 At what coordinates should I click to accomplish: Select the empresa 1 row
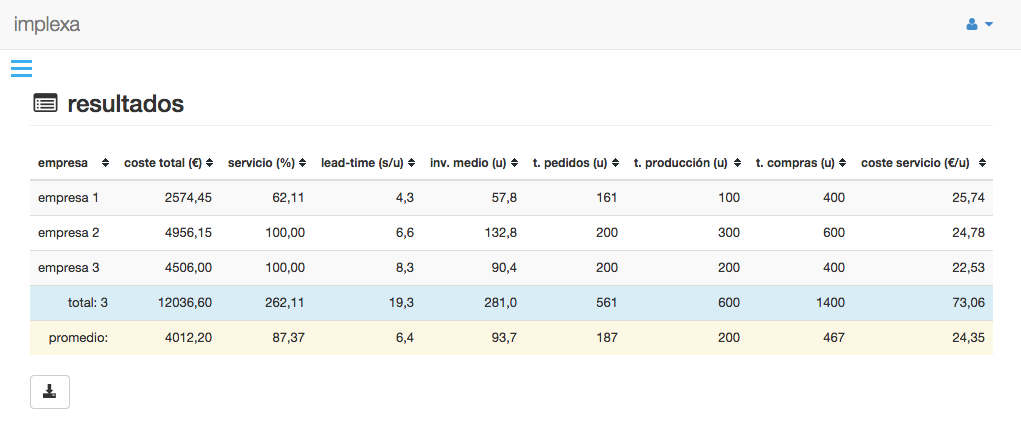tap(511, 198)
